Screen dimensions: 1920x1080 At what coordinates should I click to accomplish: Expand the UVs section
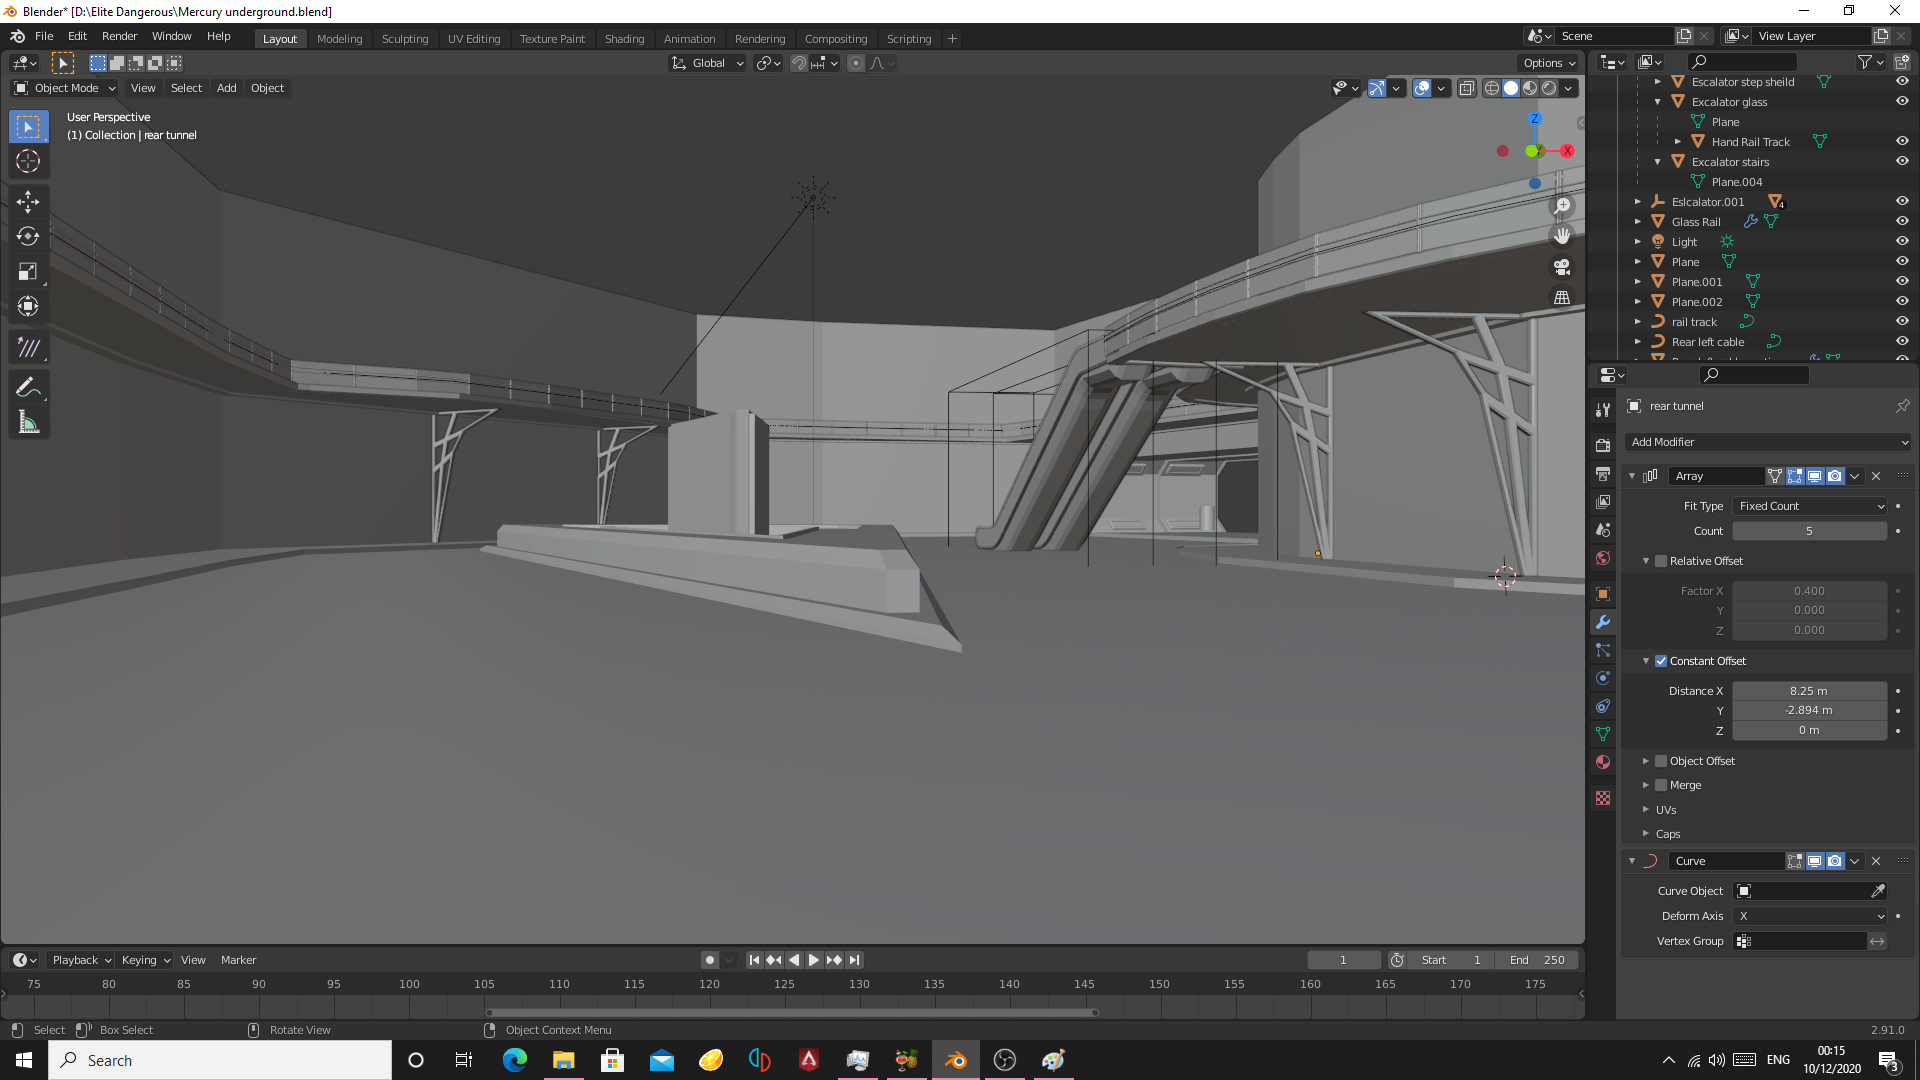point(1665,810)
